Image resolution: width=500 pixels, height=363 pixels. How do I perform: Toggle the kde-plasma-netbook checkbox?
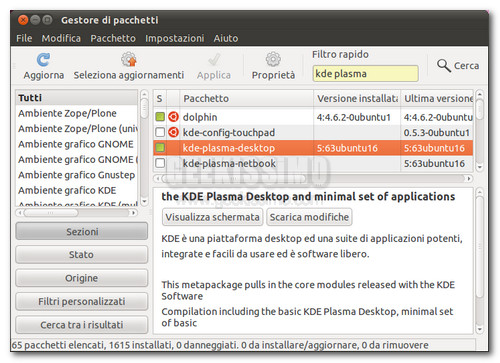pyautogui.click(x=160, y=163)
